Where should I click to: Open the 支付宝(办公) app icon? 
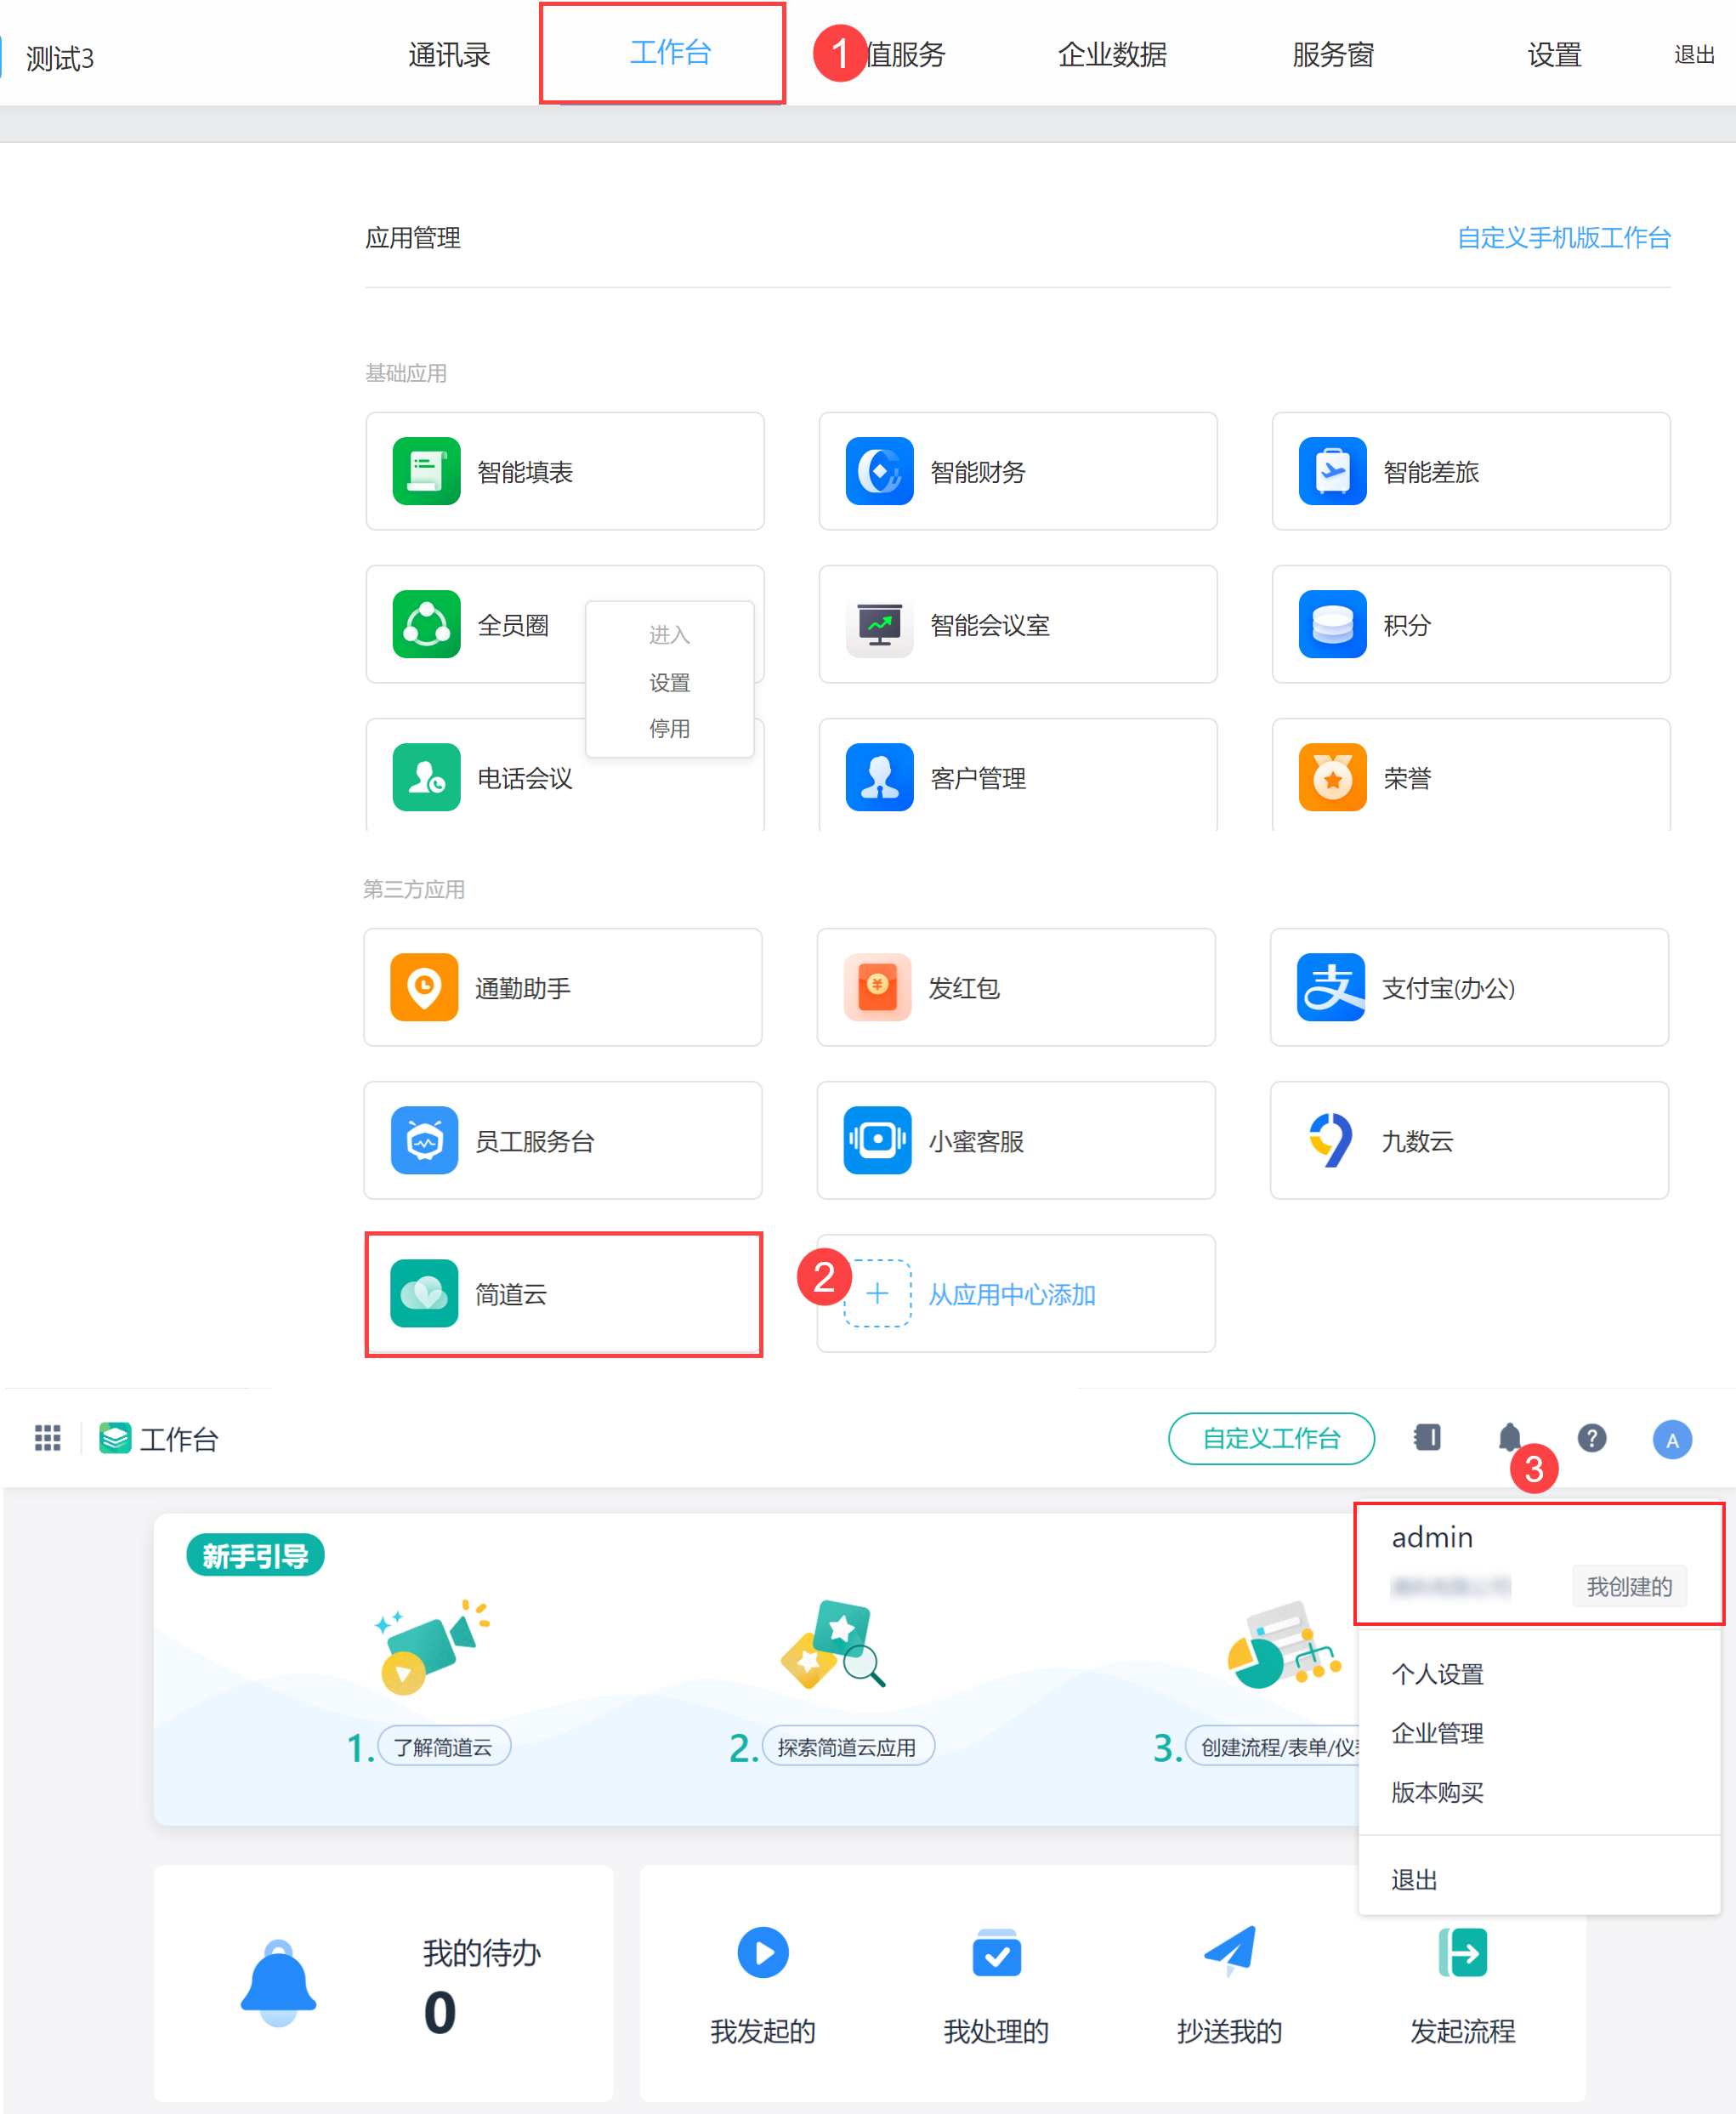[x=1330, y=987]
